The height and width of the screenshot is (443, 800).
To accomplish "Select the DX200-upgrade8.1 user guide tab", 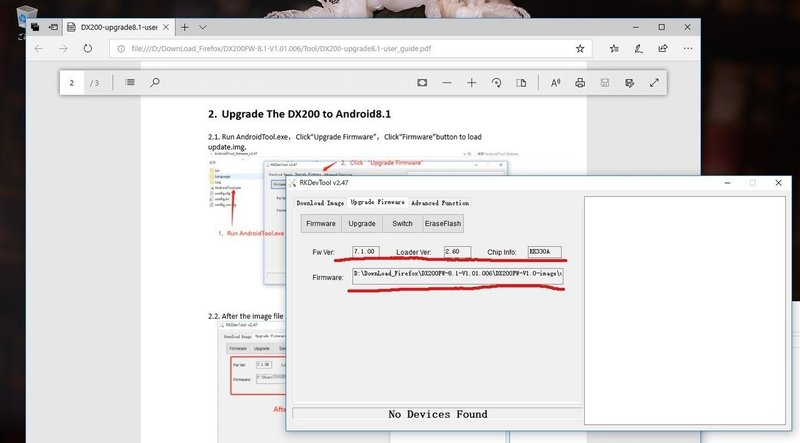I will click(119, 27).
